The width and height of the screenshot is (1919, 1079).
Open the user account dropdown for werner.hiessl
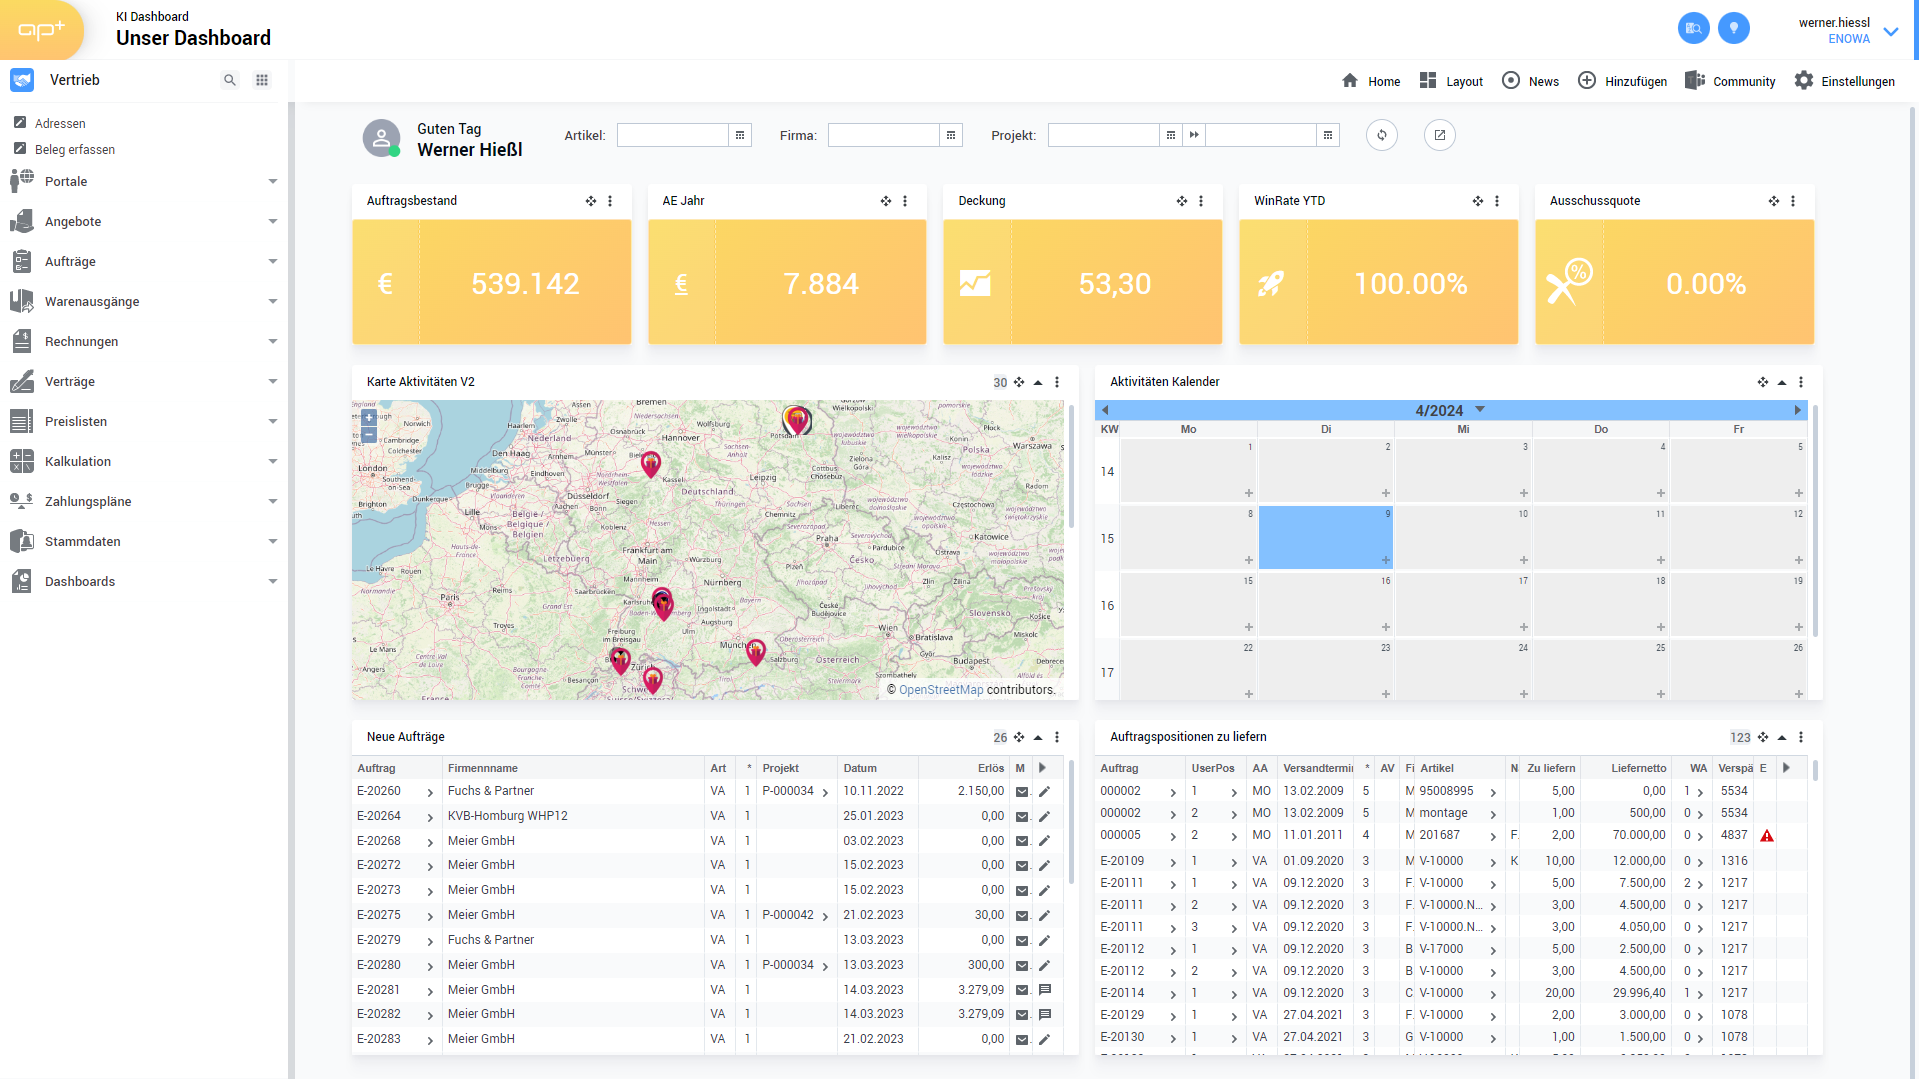[1890, 31]
